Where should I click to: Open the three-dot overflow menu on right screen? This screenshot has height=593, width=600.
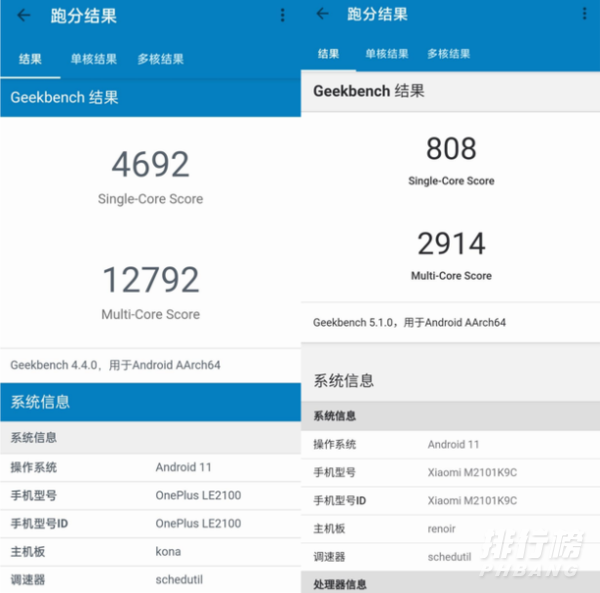coord(584,14)
